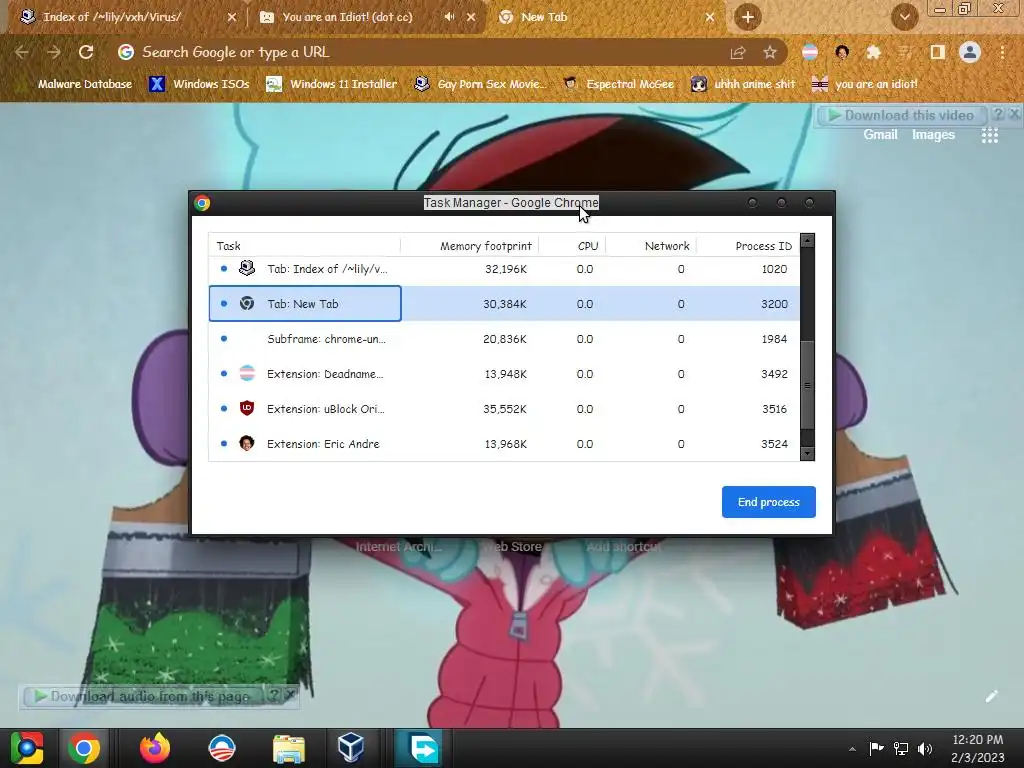Close the Index of /~lily tab

pyautogui.click(x=232, y=18)
